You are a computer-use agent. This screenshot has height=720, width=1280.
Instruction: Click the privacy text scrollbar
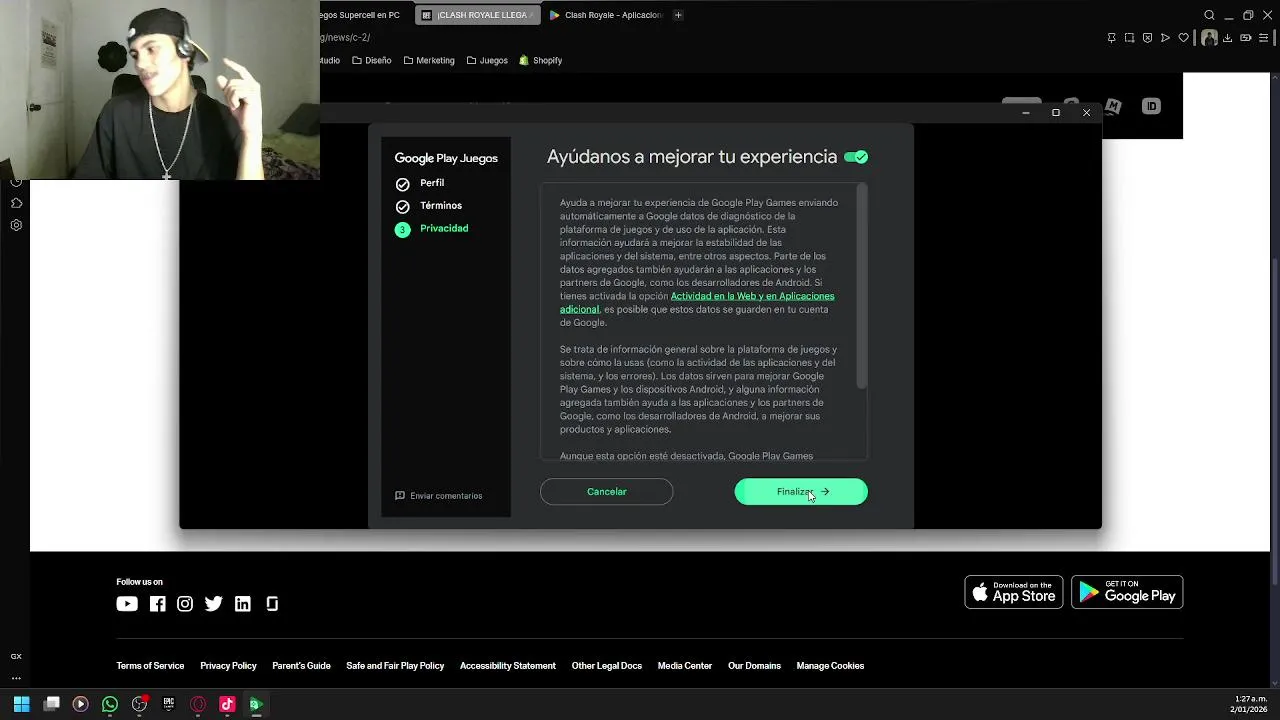861,288
